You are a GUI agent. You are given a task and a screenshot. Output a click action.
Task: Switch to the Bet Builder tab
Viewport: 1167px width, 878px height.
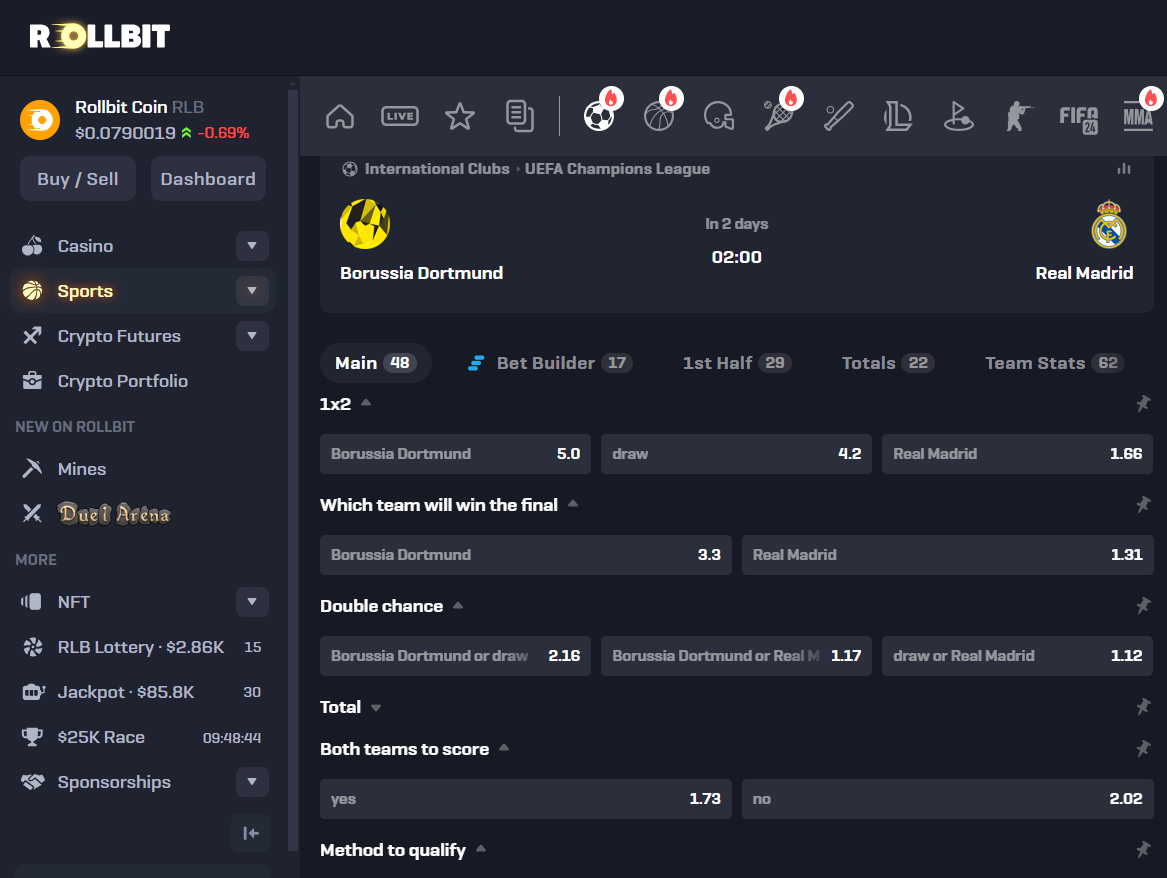(x=549, y=363)
